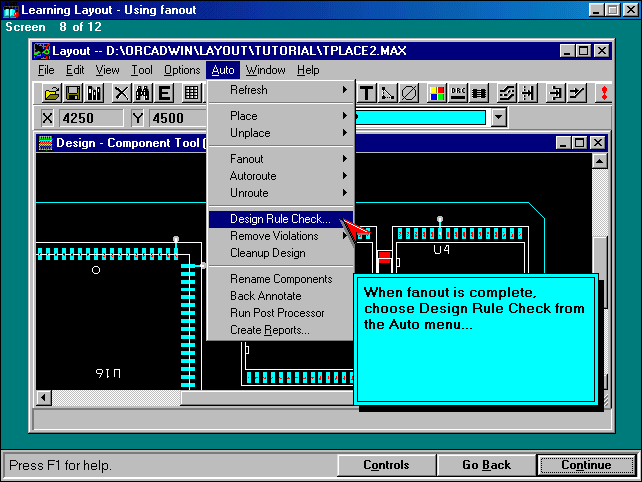Expand the Fanout submenu

pos(280,159)
